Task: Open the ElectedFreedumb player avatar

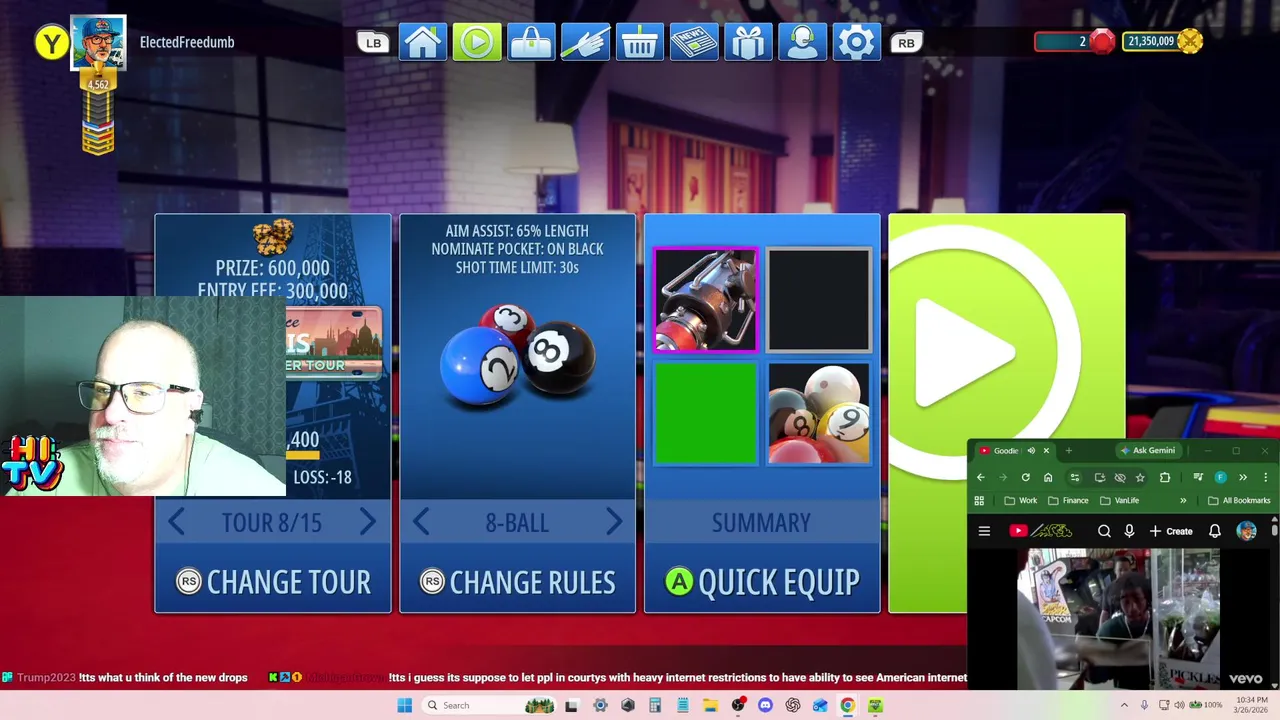Action: pyautogui.click(x=98, y=42)
